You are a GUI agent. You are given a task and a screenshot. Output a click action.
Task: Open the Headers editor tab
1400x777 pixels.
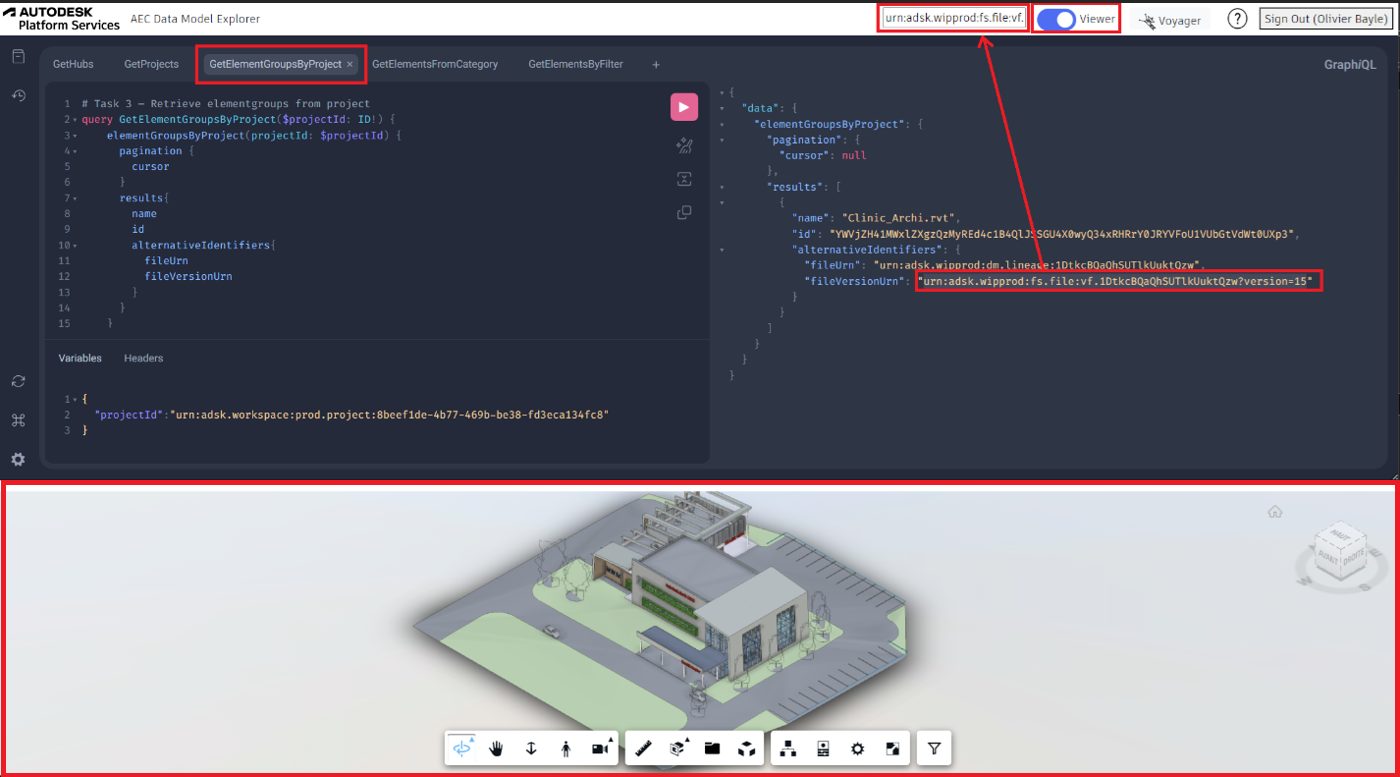[143, 358]
